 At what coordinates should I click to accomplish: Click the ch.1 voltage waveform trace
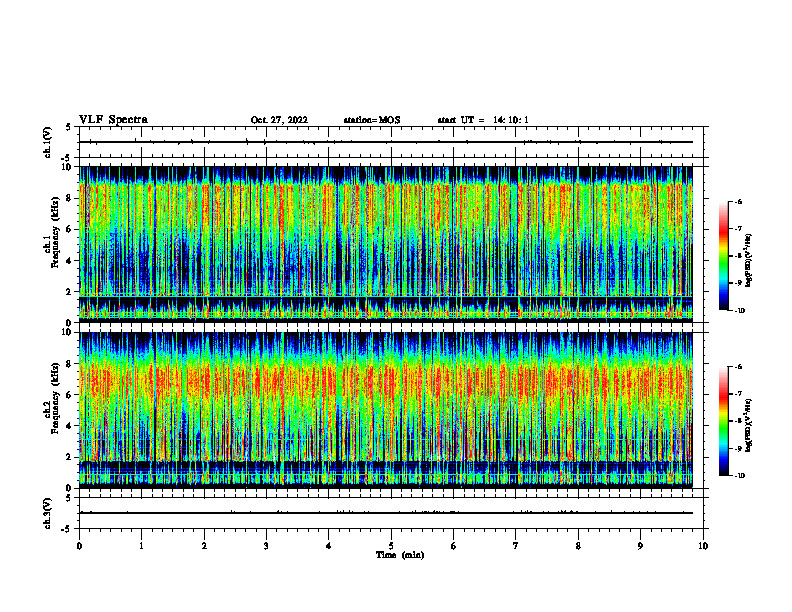click(386, 142)
